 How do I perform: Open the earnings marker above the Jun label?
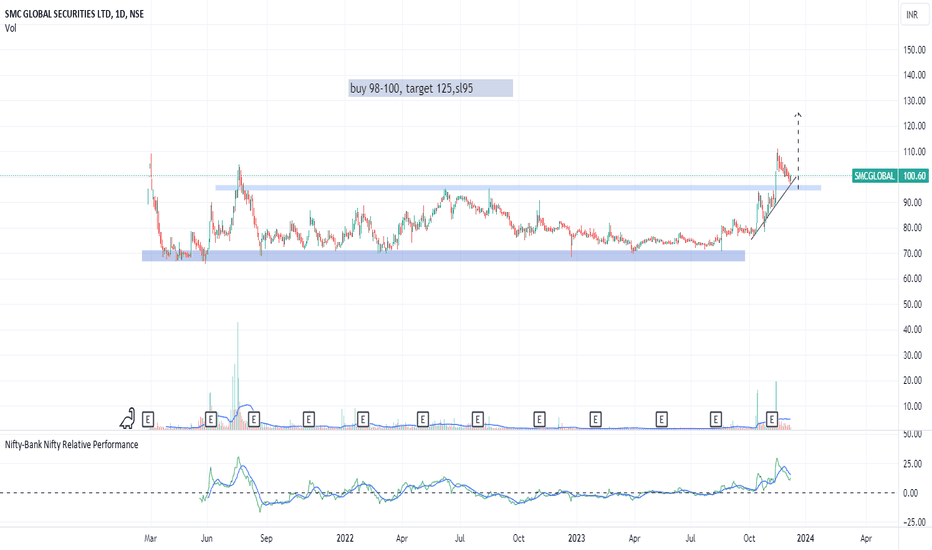tap(210, 420)
